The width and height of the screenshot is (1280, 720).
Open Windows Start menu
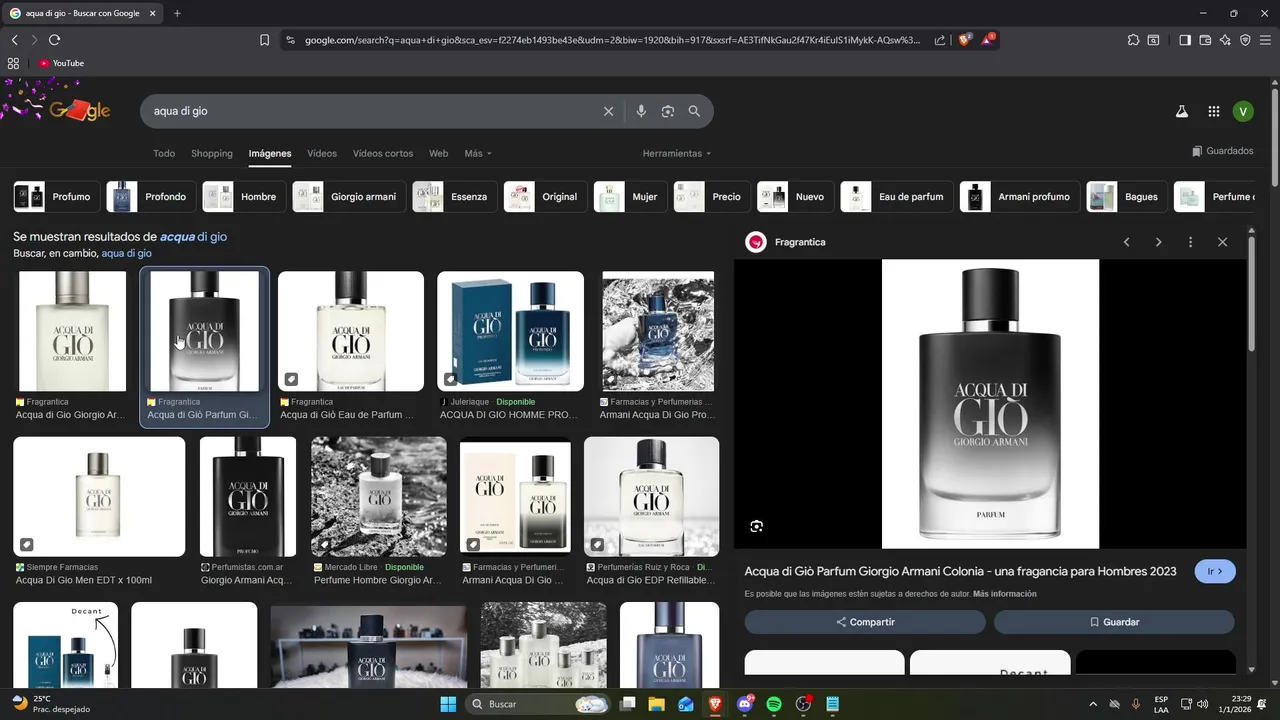pos(448,704)
